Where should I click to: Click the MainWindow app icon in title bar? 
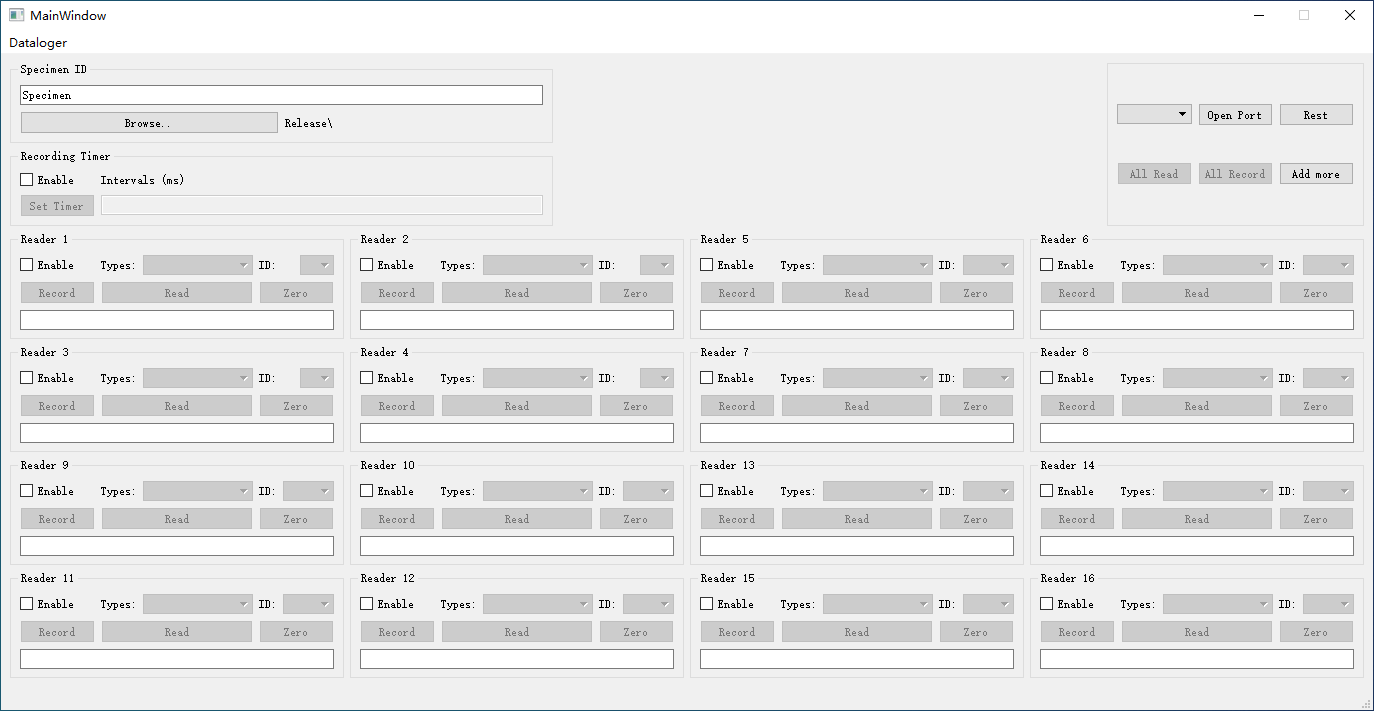click(16, 15)
